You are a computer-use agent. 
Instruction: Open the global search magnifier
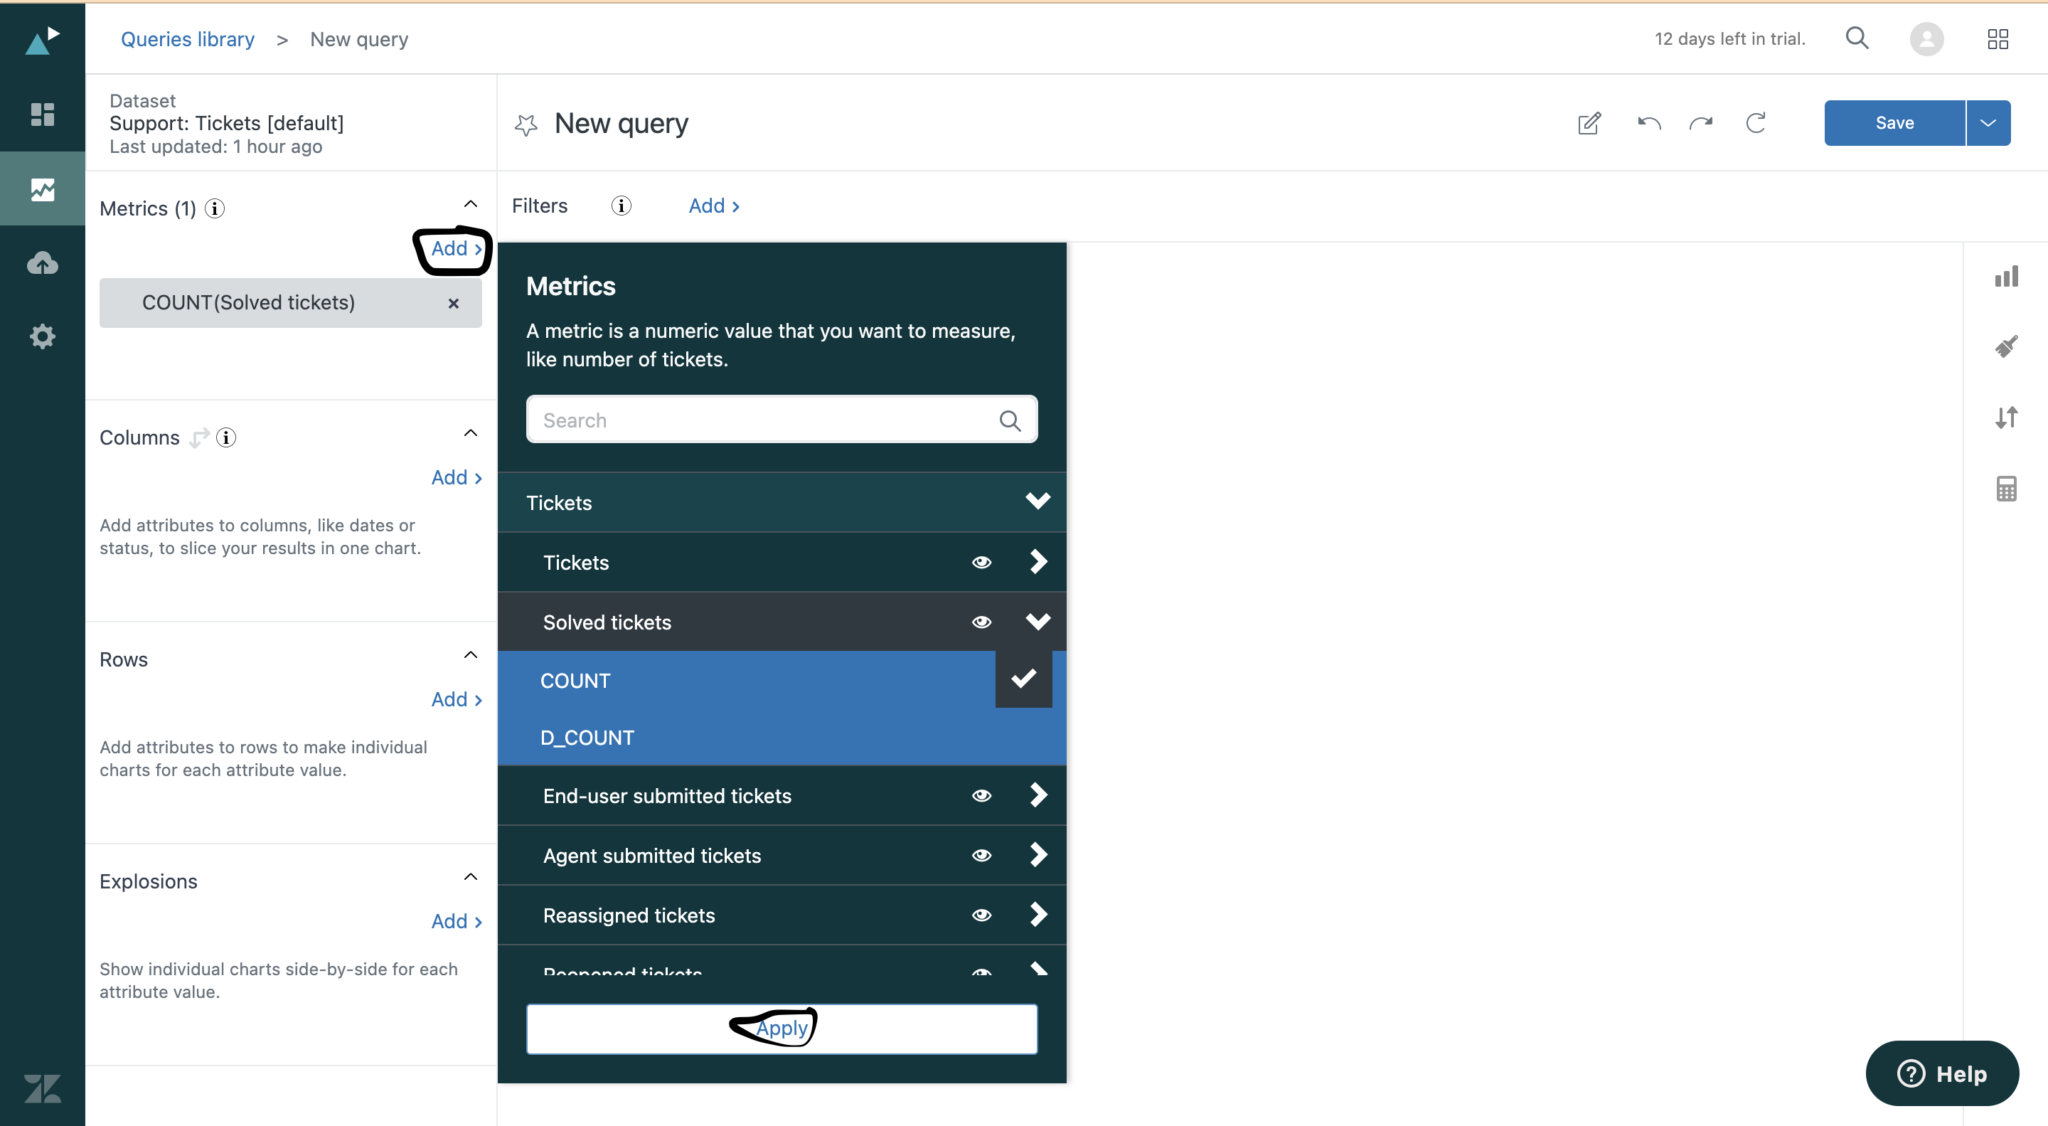coord(1857,38)
